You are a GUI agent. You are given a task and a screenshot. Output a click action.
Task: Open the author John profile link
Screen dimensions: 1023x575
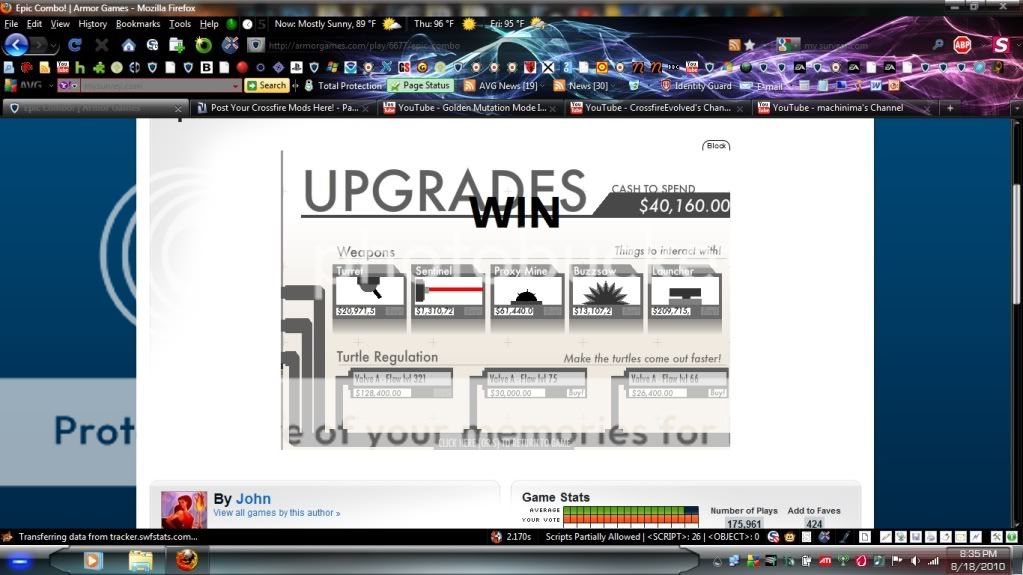pos(253,499)
